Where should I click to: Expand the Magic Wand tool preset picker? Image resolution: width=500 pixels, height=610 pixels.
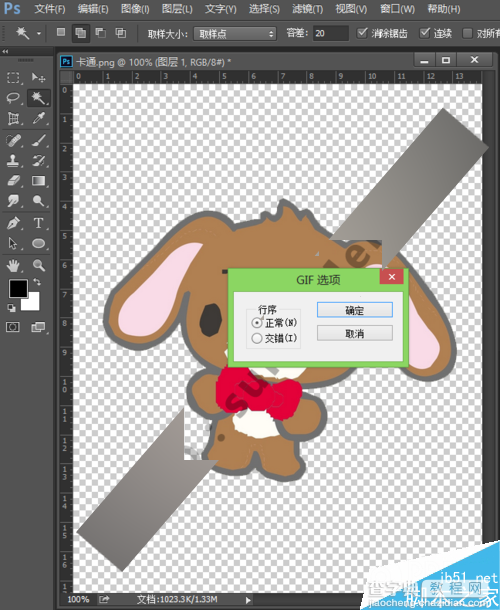point(39,34)
